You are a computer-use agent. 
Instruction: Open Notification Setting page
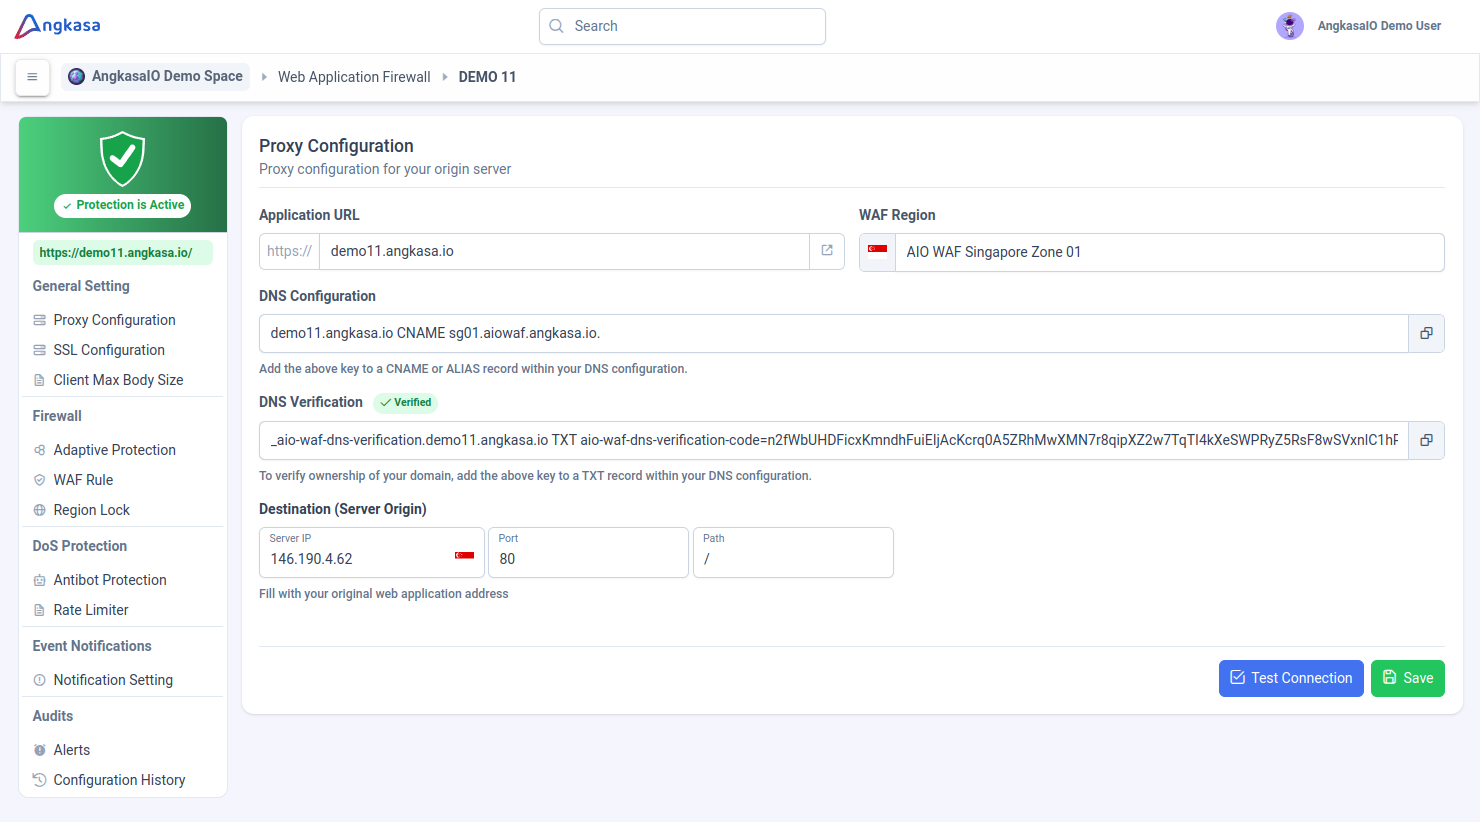click(x=113, y=680)
